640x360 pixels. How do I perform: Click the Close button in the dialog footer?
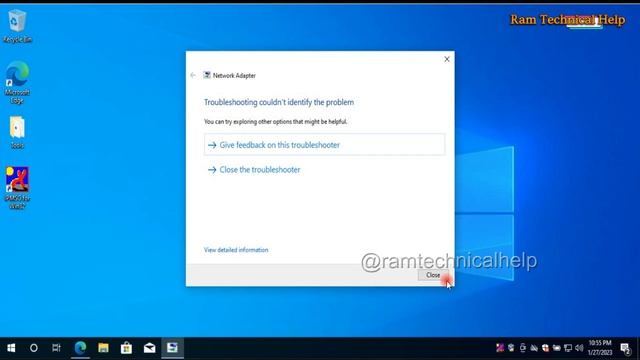click(433, 275)
